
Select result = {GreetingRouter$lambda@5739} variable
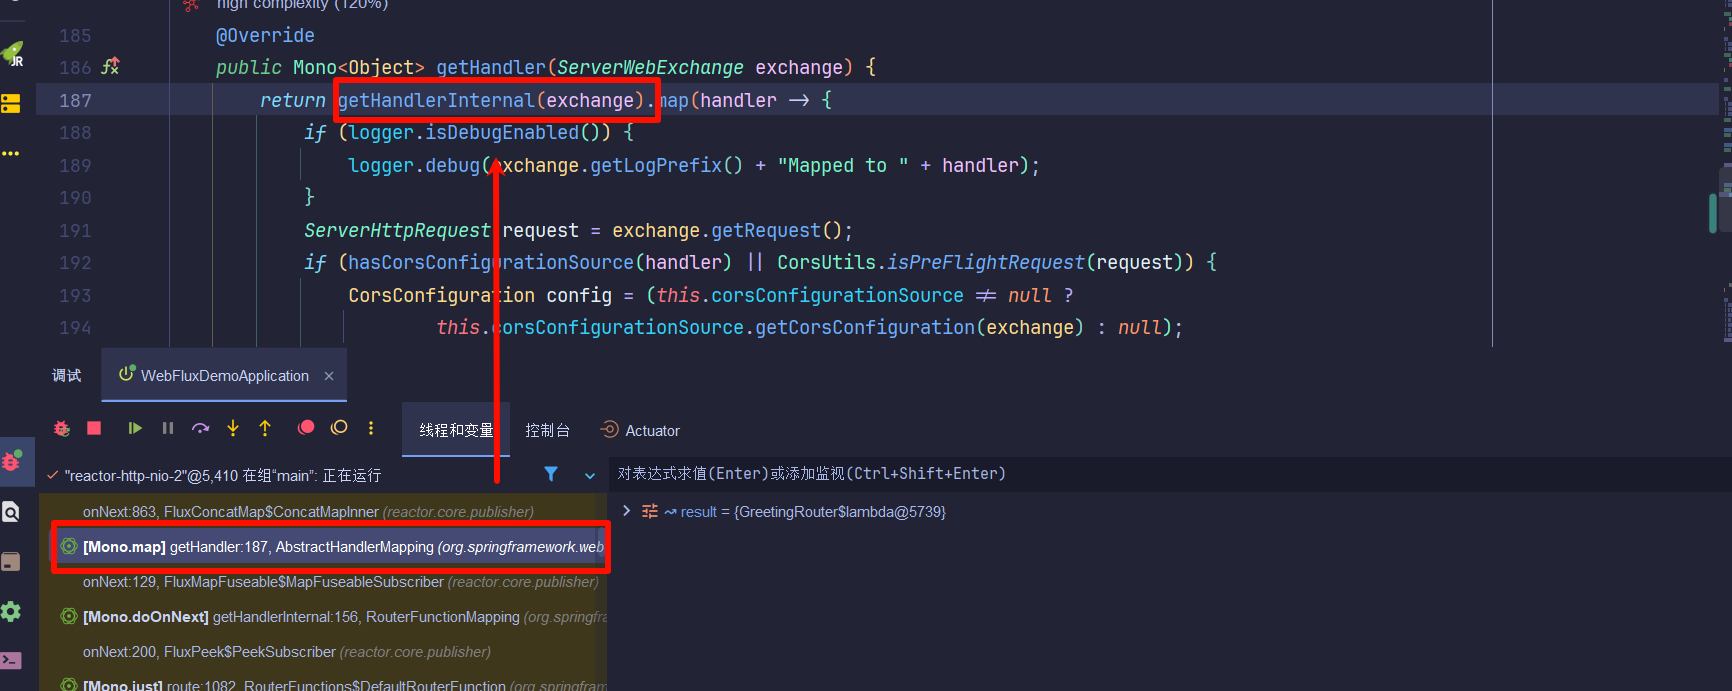(813, 512)
